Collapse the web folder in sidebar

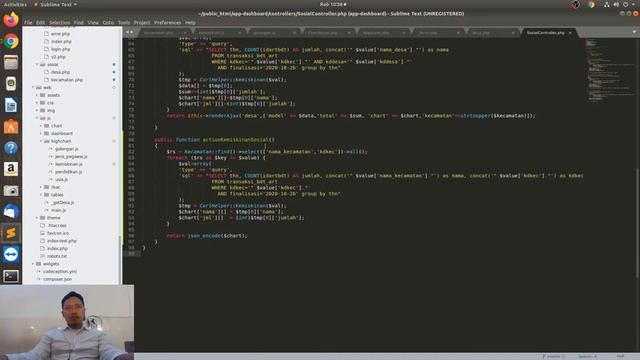[x=33, y=87]
